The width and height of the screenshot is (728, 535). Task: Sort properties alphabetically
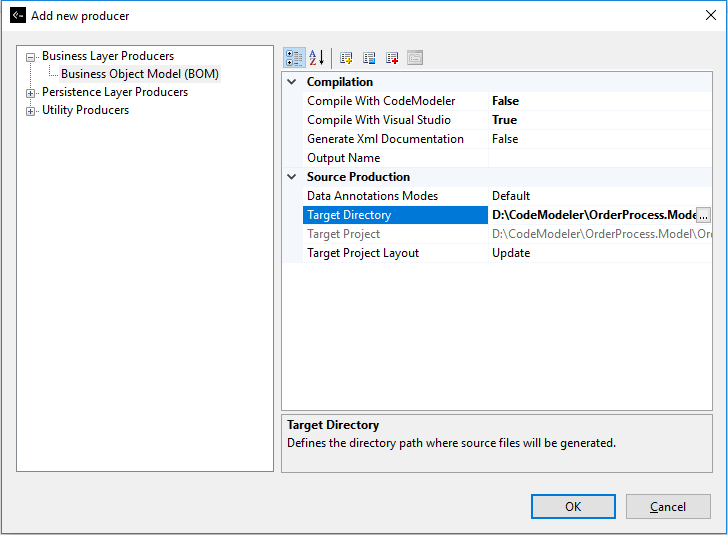(x=316, y=58)
